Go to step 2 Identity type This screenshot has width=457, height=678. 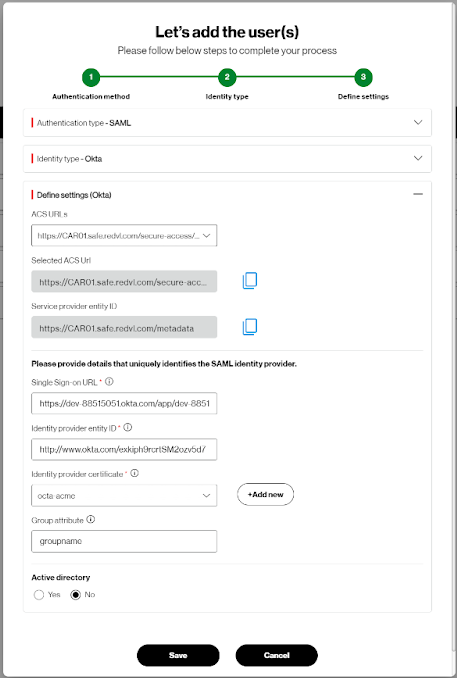pyautogui.click(x=227, y=77)
